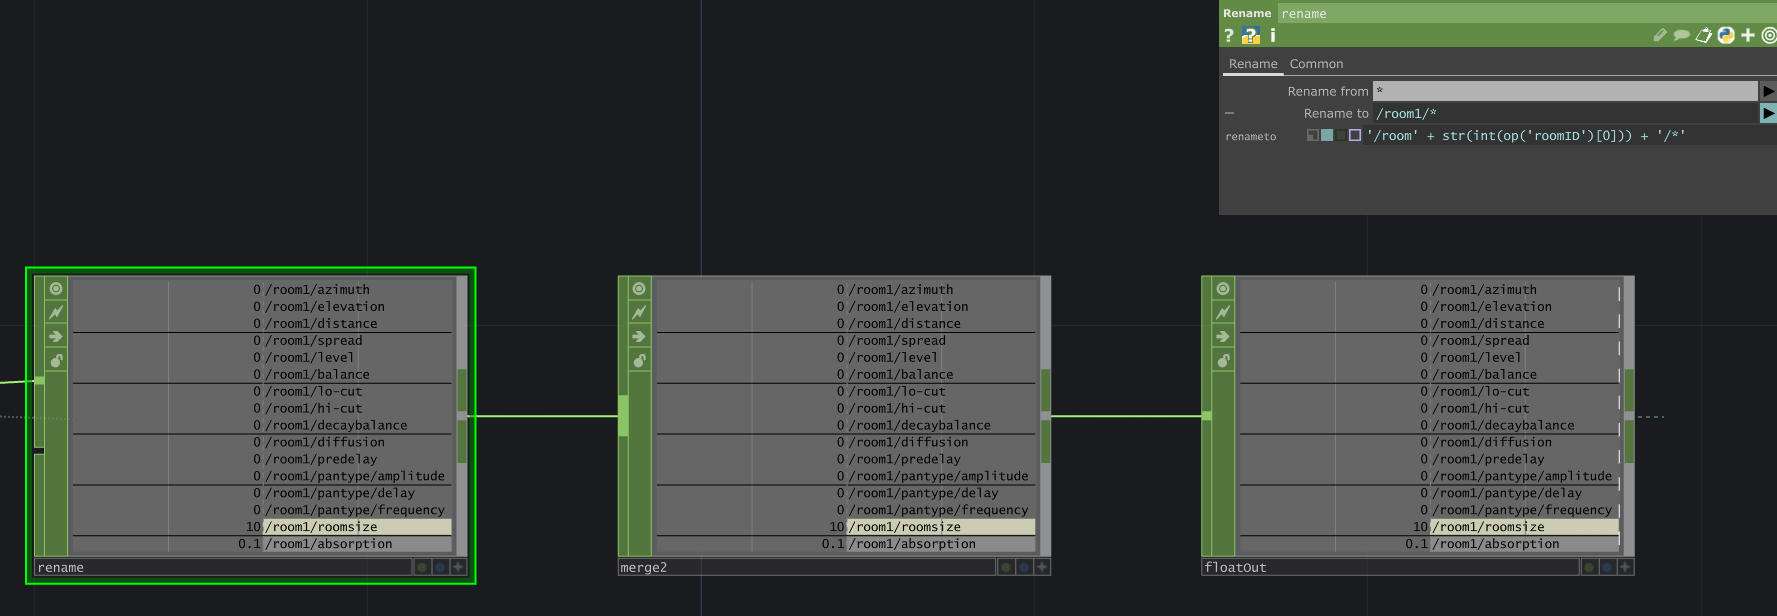The width and height of the screenshot is (1777, 616).
Task: Select /room1/diffusion row in merge2 node
Action: point(846,442)
